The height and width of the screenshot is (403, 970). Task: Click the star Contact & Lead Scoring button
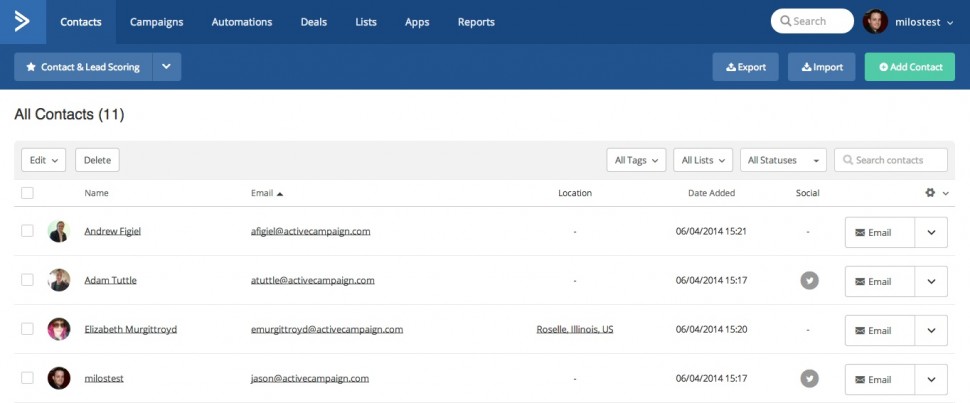click(x=83, y=67)
